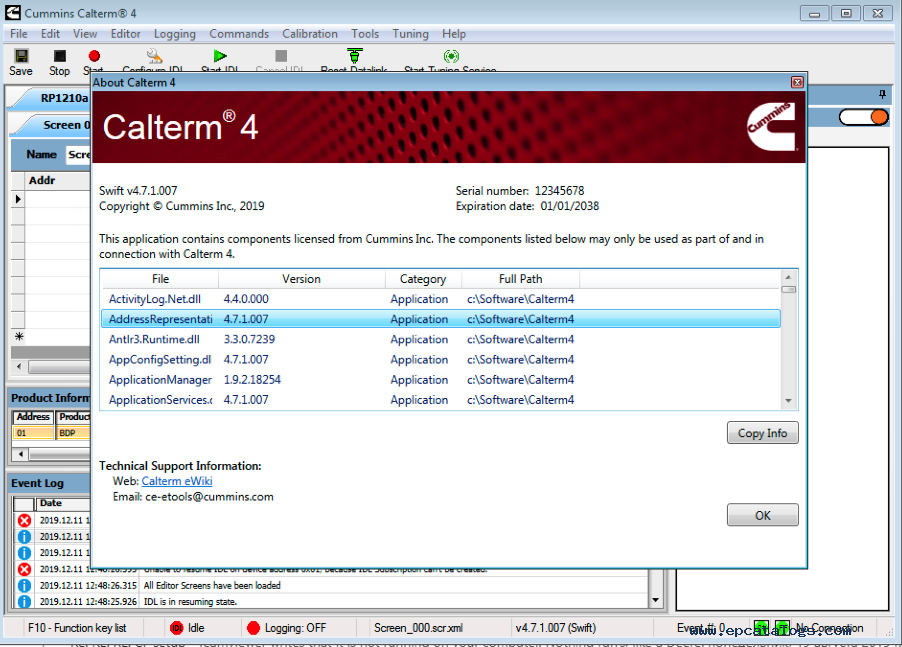Click the Stop toolbar icon
Viewport: 902px width, 647px height.
click(60, 56)
